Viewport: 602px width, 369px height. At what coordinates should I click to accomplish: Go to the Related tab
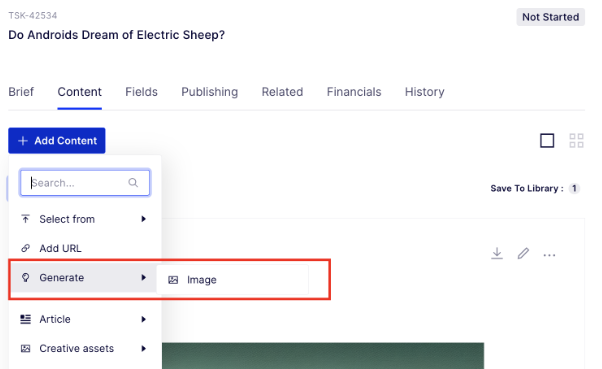pyautogui.click(x=282, y=92)
